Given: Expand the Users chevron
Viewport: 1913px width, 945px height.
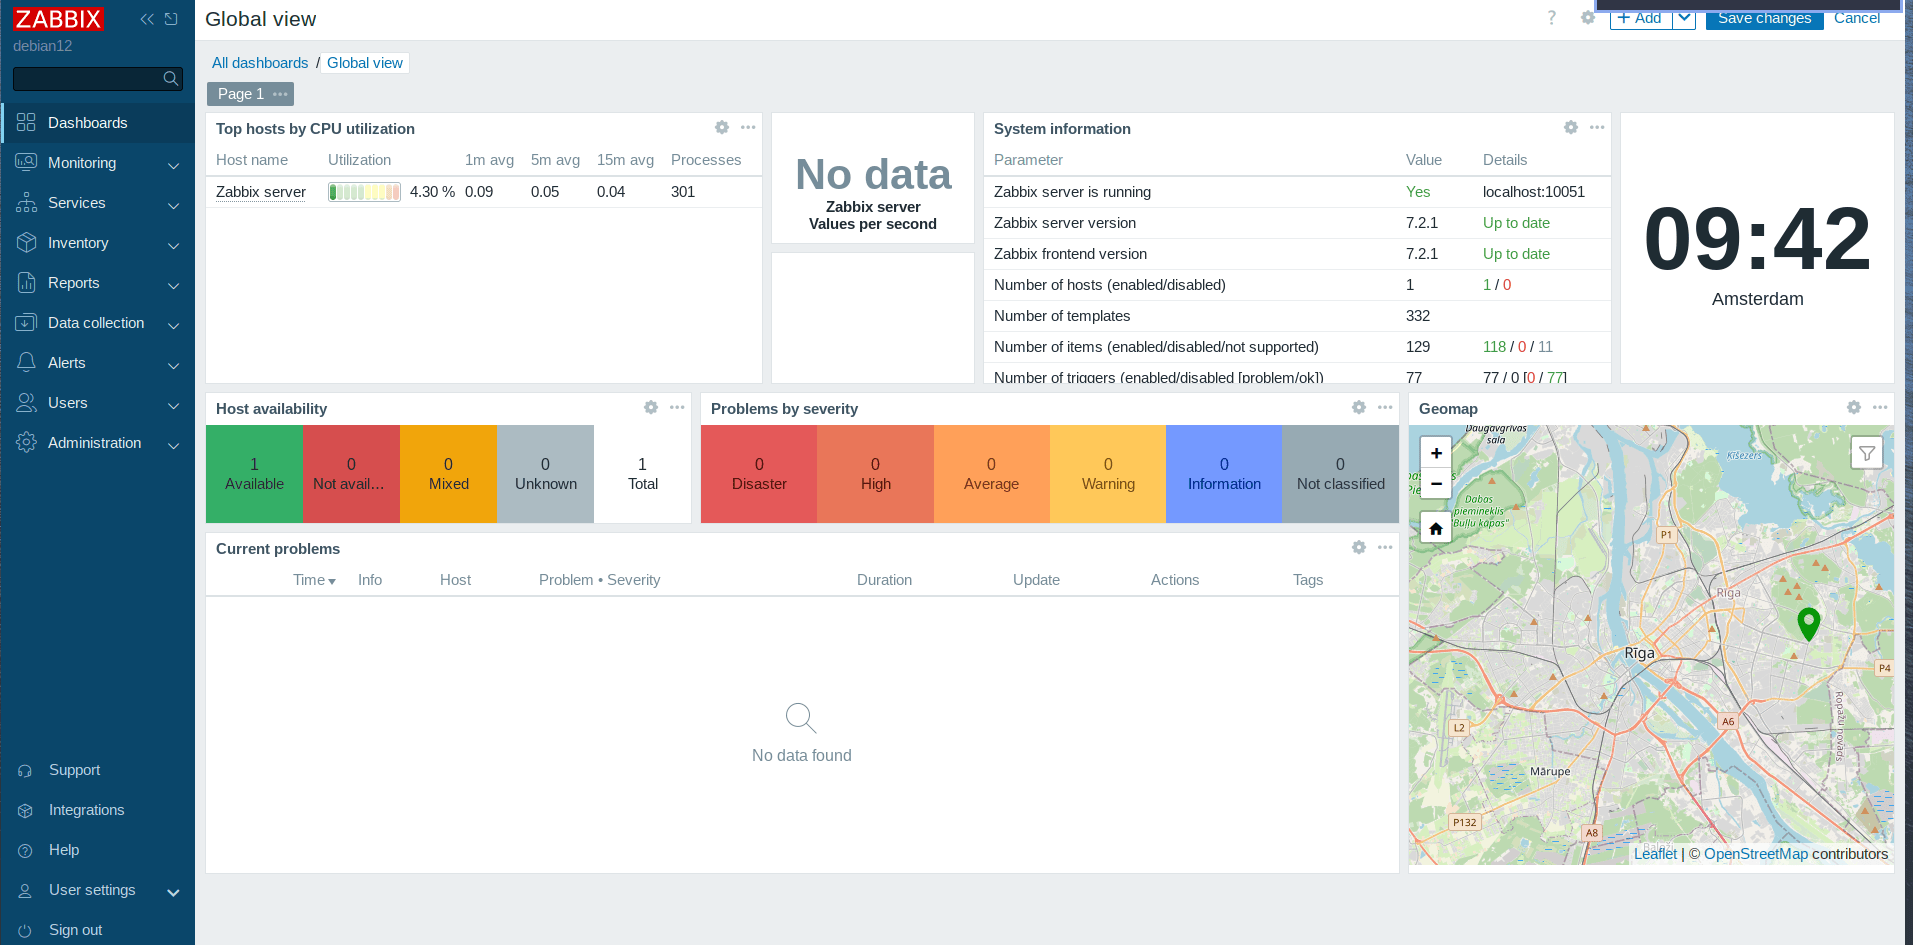Looking at the screenshot, I should [174, 405].
